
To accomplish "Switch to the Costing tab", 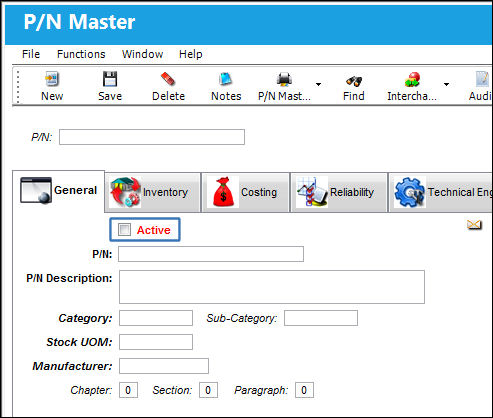I will pyautogui.click(x=246, y=192).
